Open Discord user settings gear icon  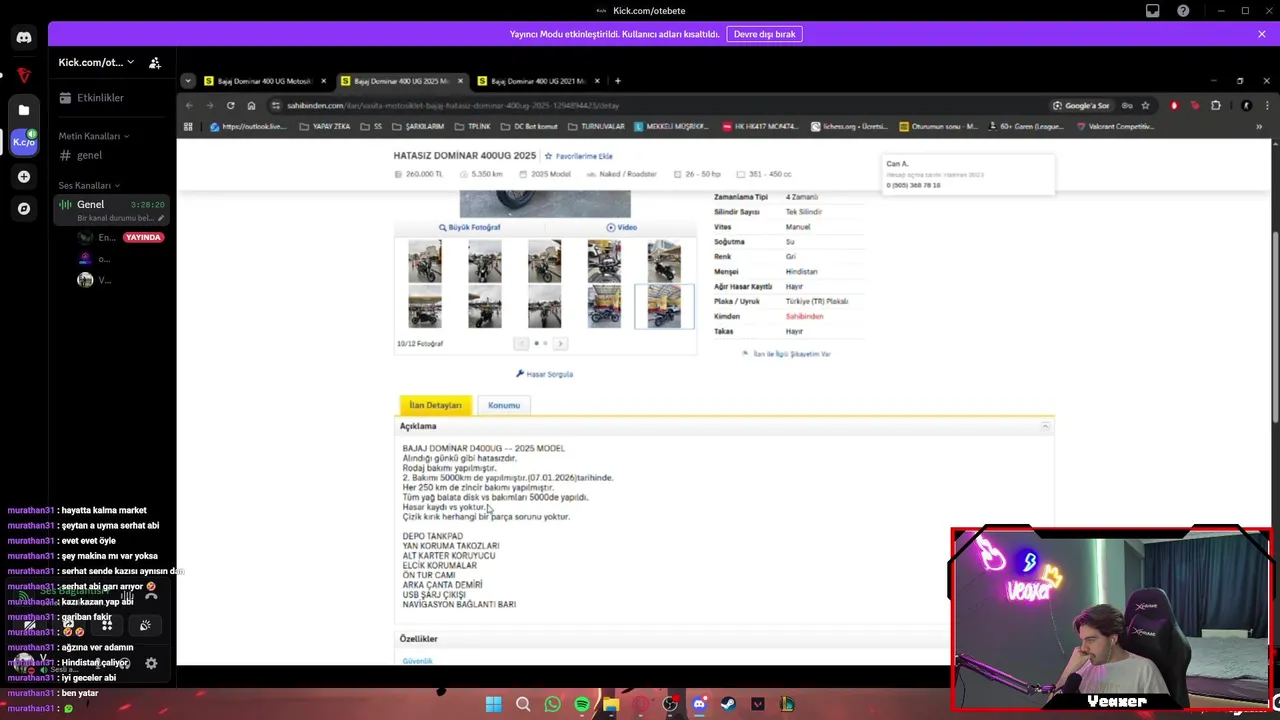151,663
